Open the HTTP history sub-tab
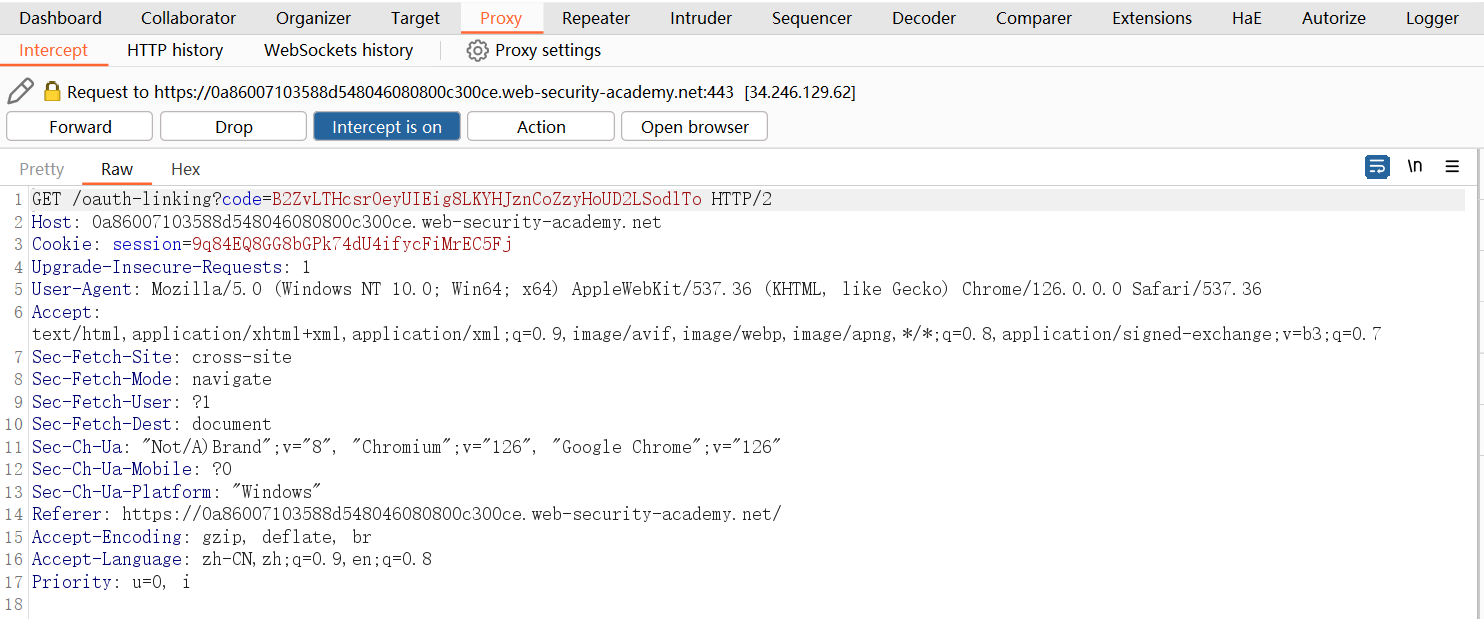Screen dimensions: 1484x619 point(175,50)
